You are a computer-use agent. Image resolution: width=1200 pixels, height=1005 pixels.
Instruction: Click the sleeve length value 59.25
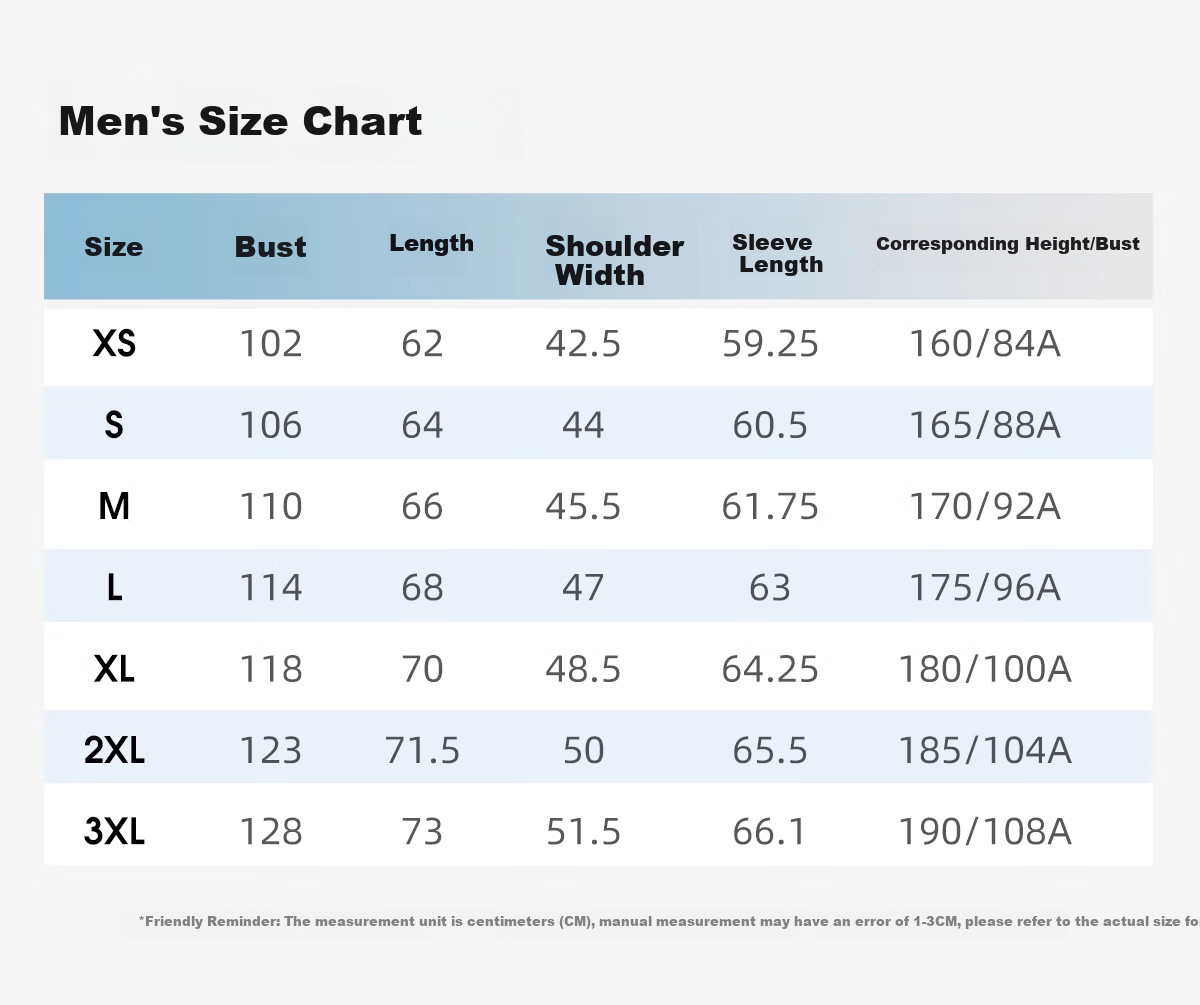(770, 344)
